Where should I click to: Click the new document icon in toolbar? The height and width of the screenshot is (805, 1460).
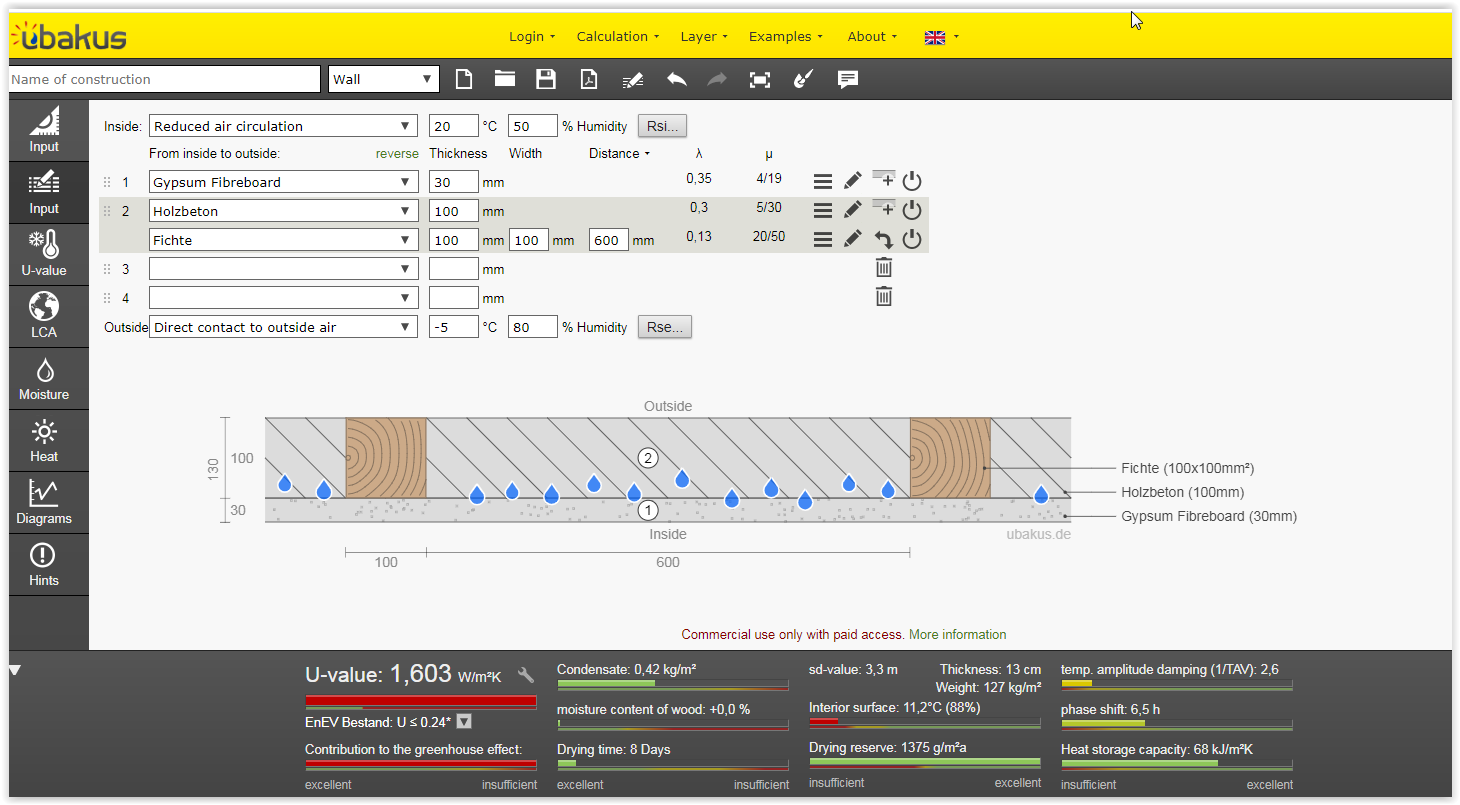tap(463, 80)
